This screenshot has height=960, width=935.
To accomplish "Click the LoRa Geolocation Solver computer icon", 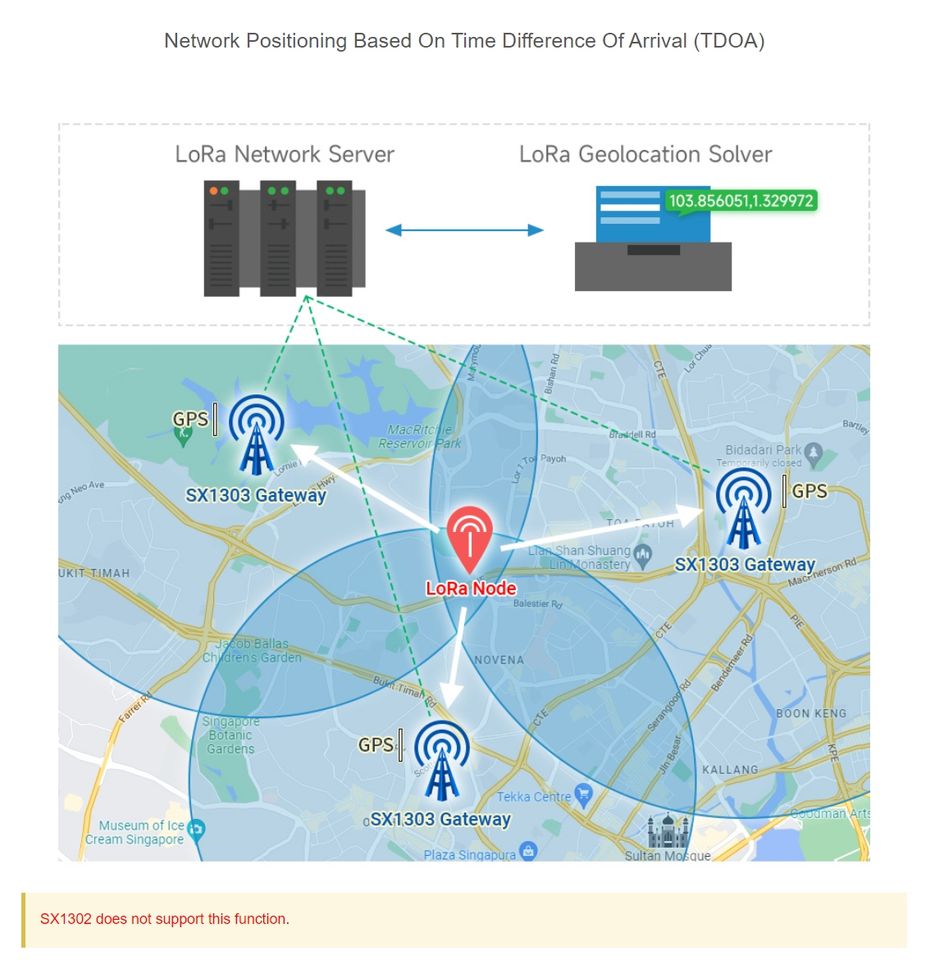I will tap(653, 238).
